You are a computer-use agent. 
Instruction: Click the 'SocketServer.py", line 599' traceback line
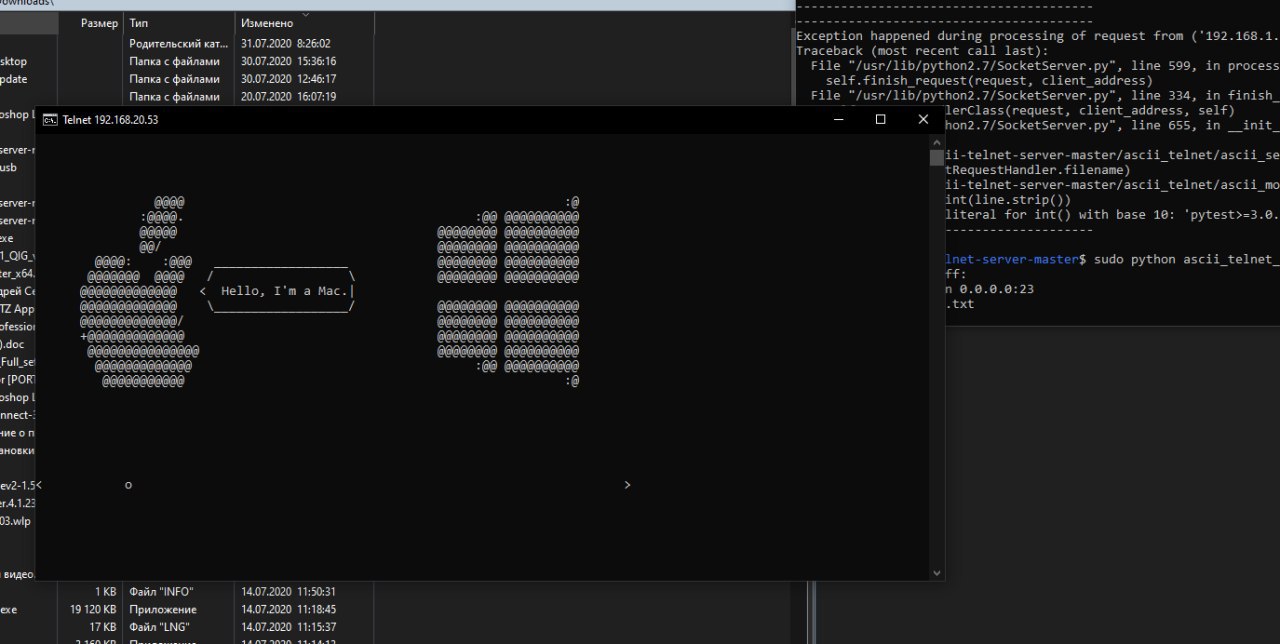[1045, 66]
